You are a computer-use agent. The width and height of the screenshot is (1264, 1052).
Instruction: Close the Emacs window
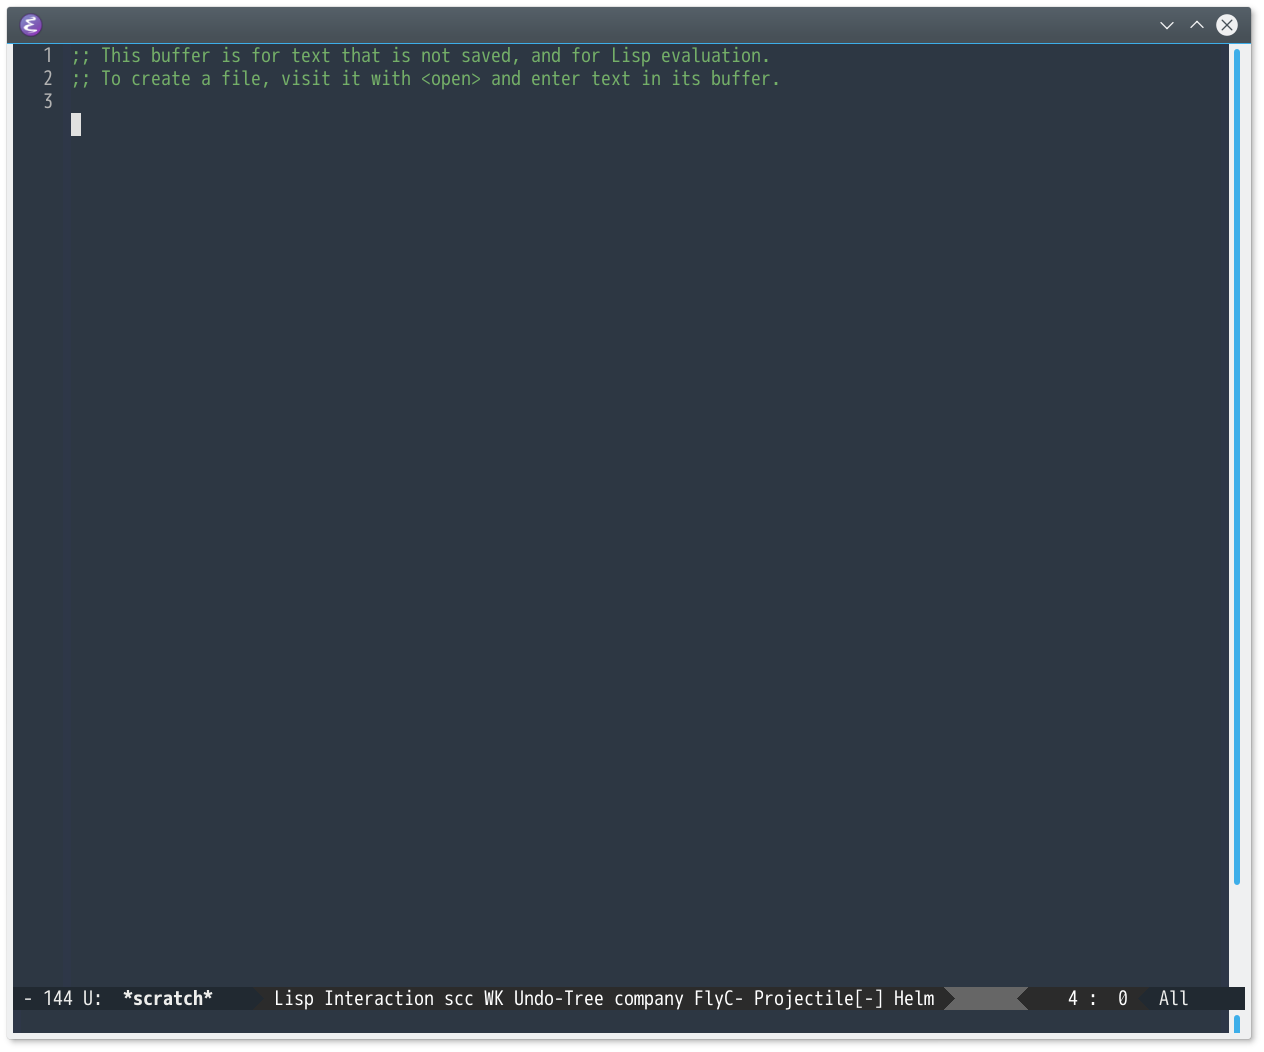(x=1227, y=25)
